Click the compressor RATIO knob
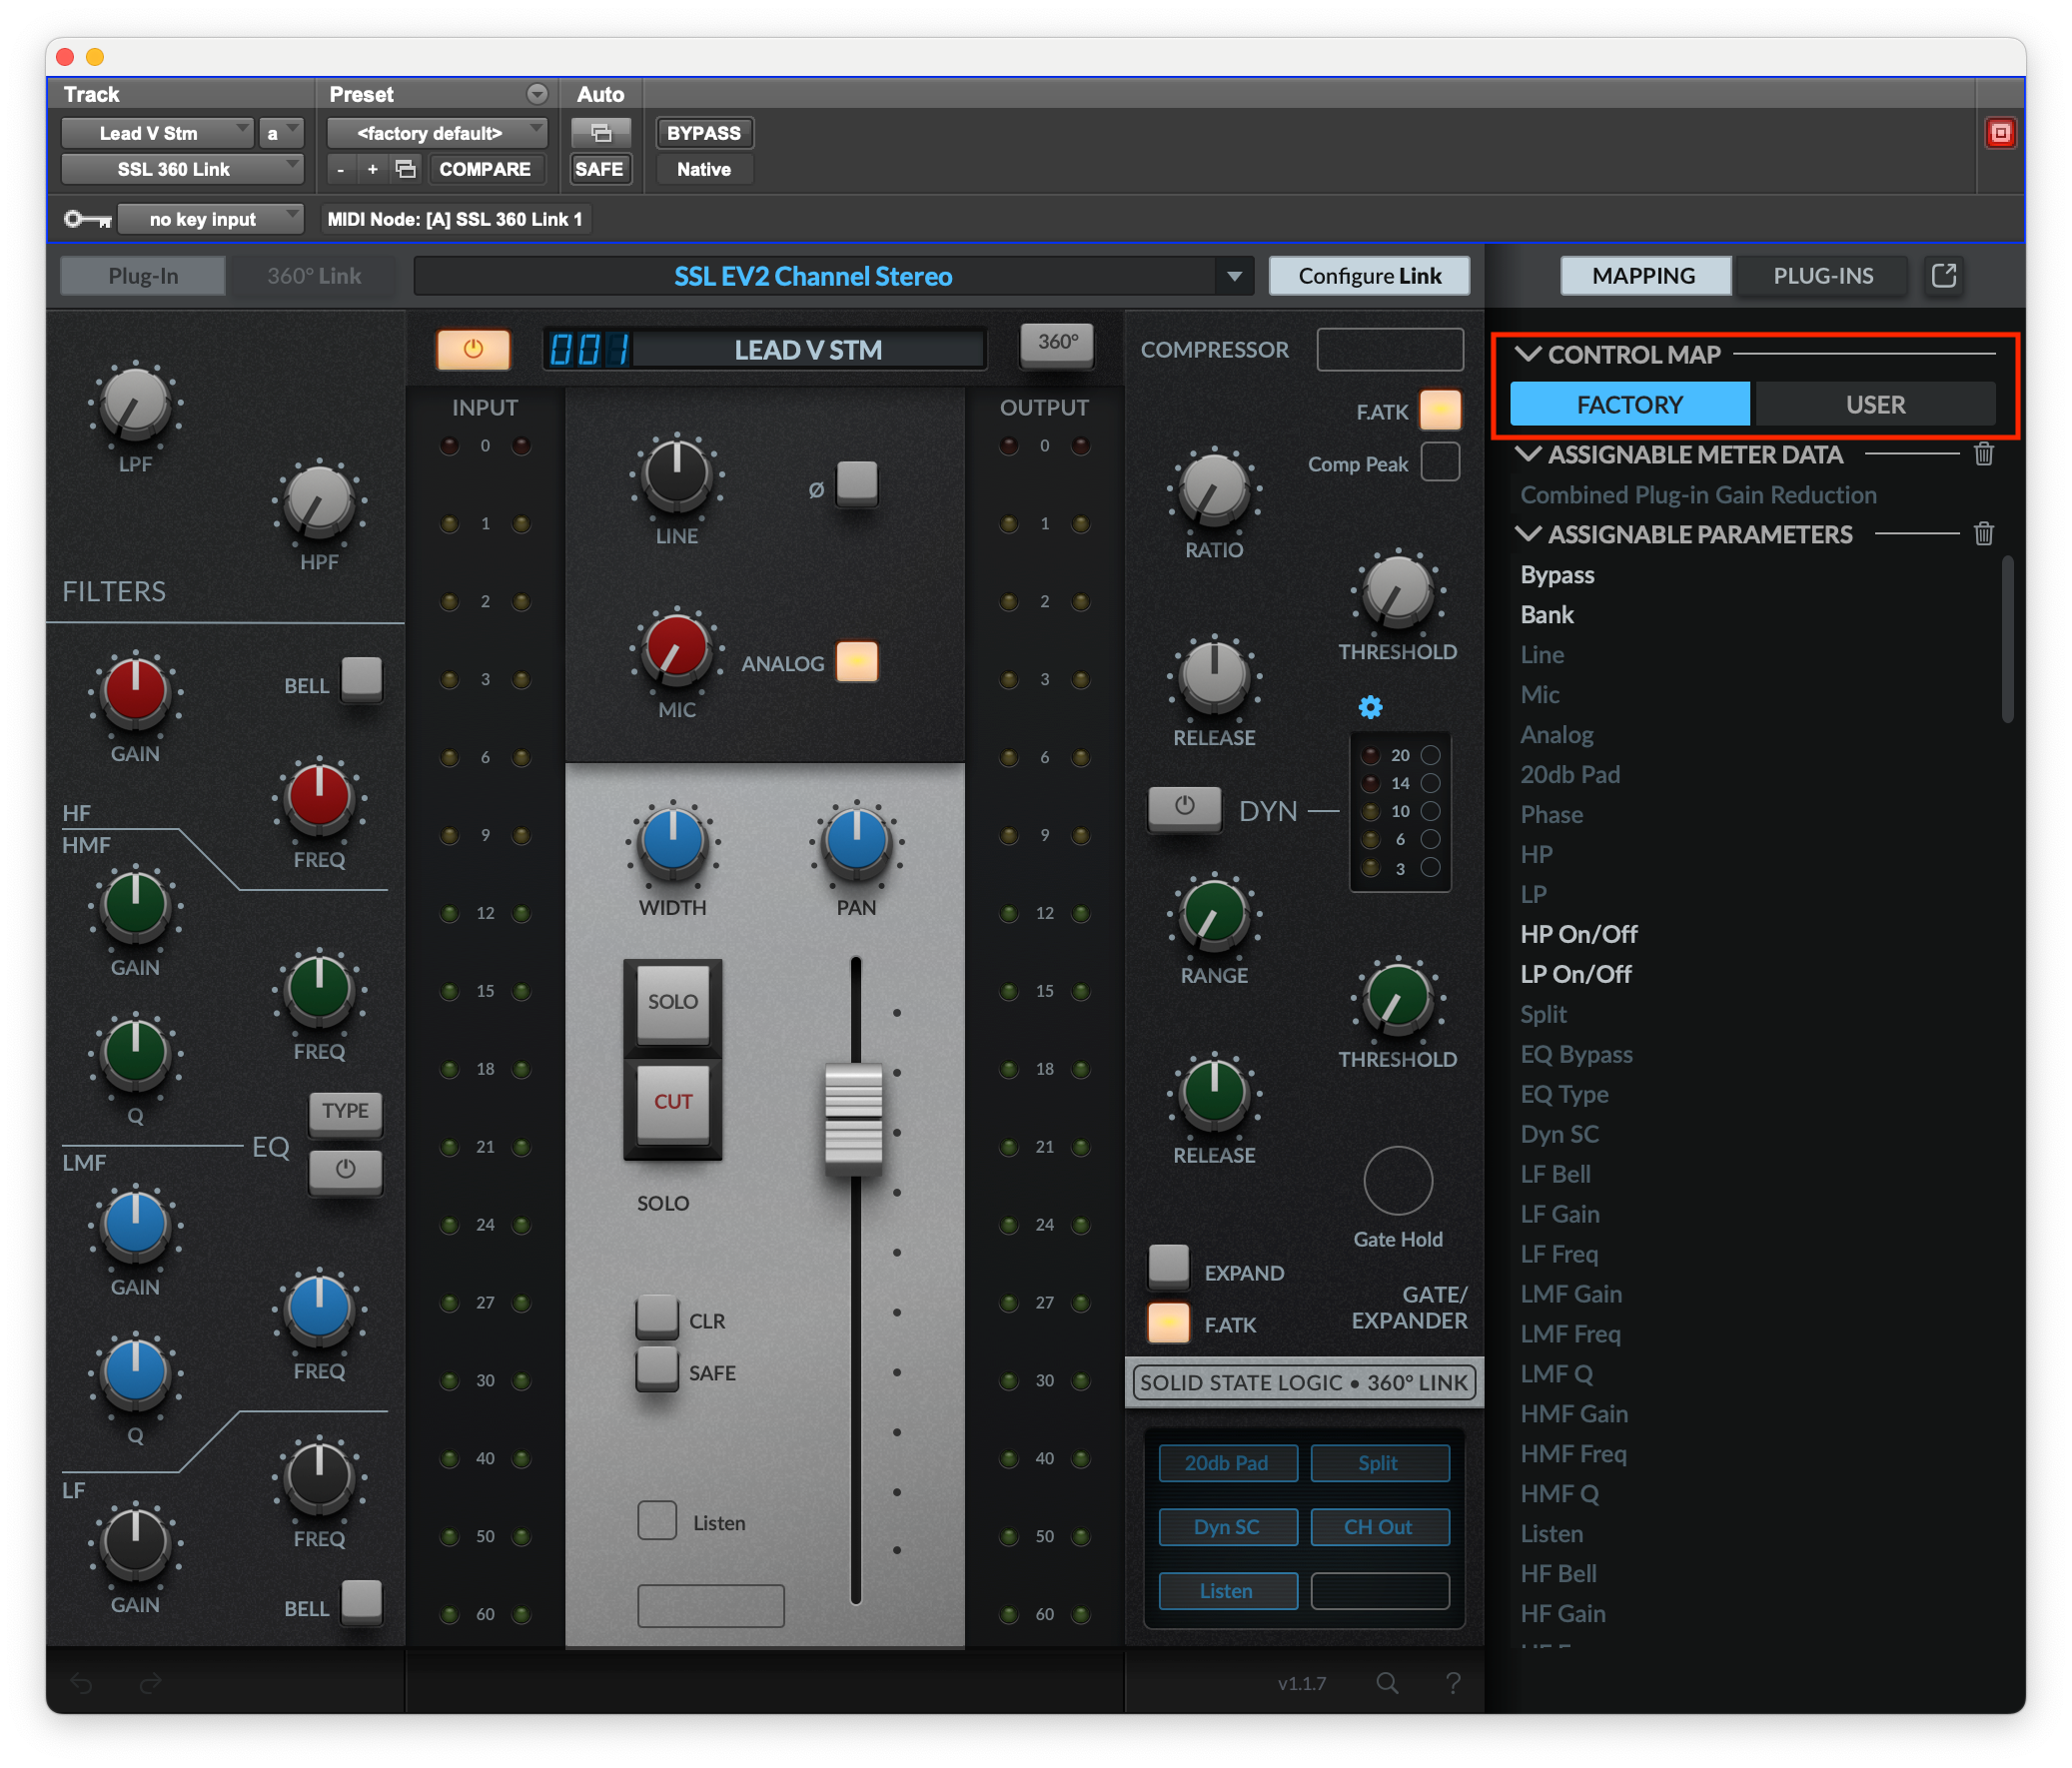 [1214, 488]
